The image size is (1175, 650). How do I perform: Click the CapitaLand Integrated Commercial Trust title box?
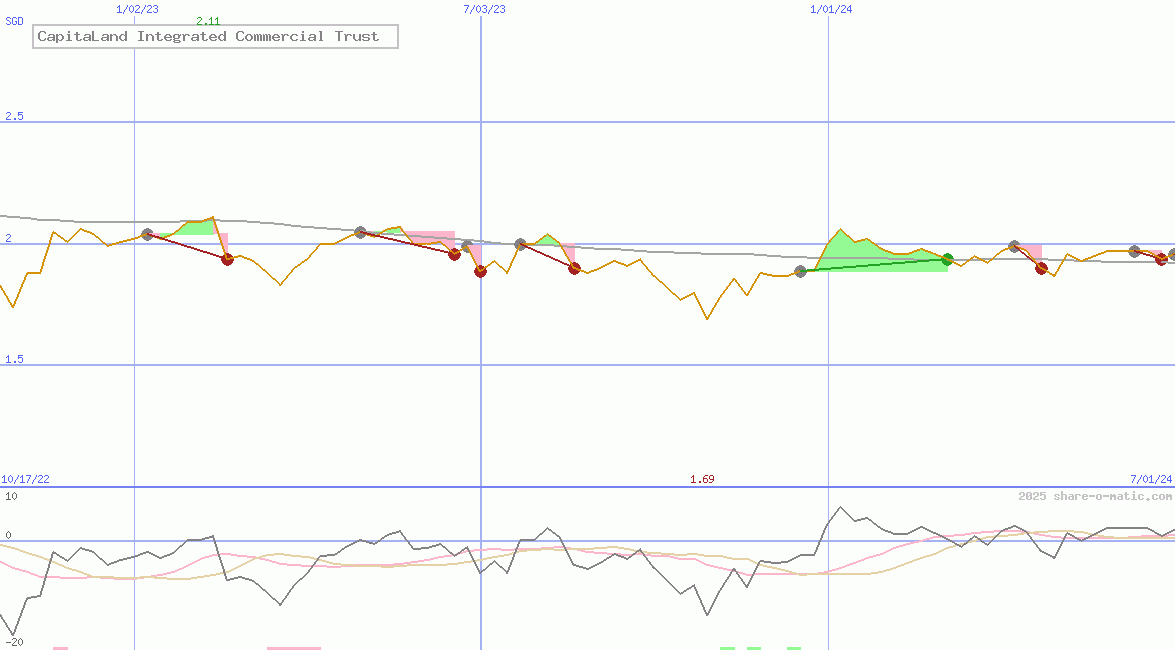[x=215, y=37]
